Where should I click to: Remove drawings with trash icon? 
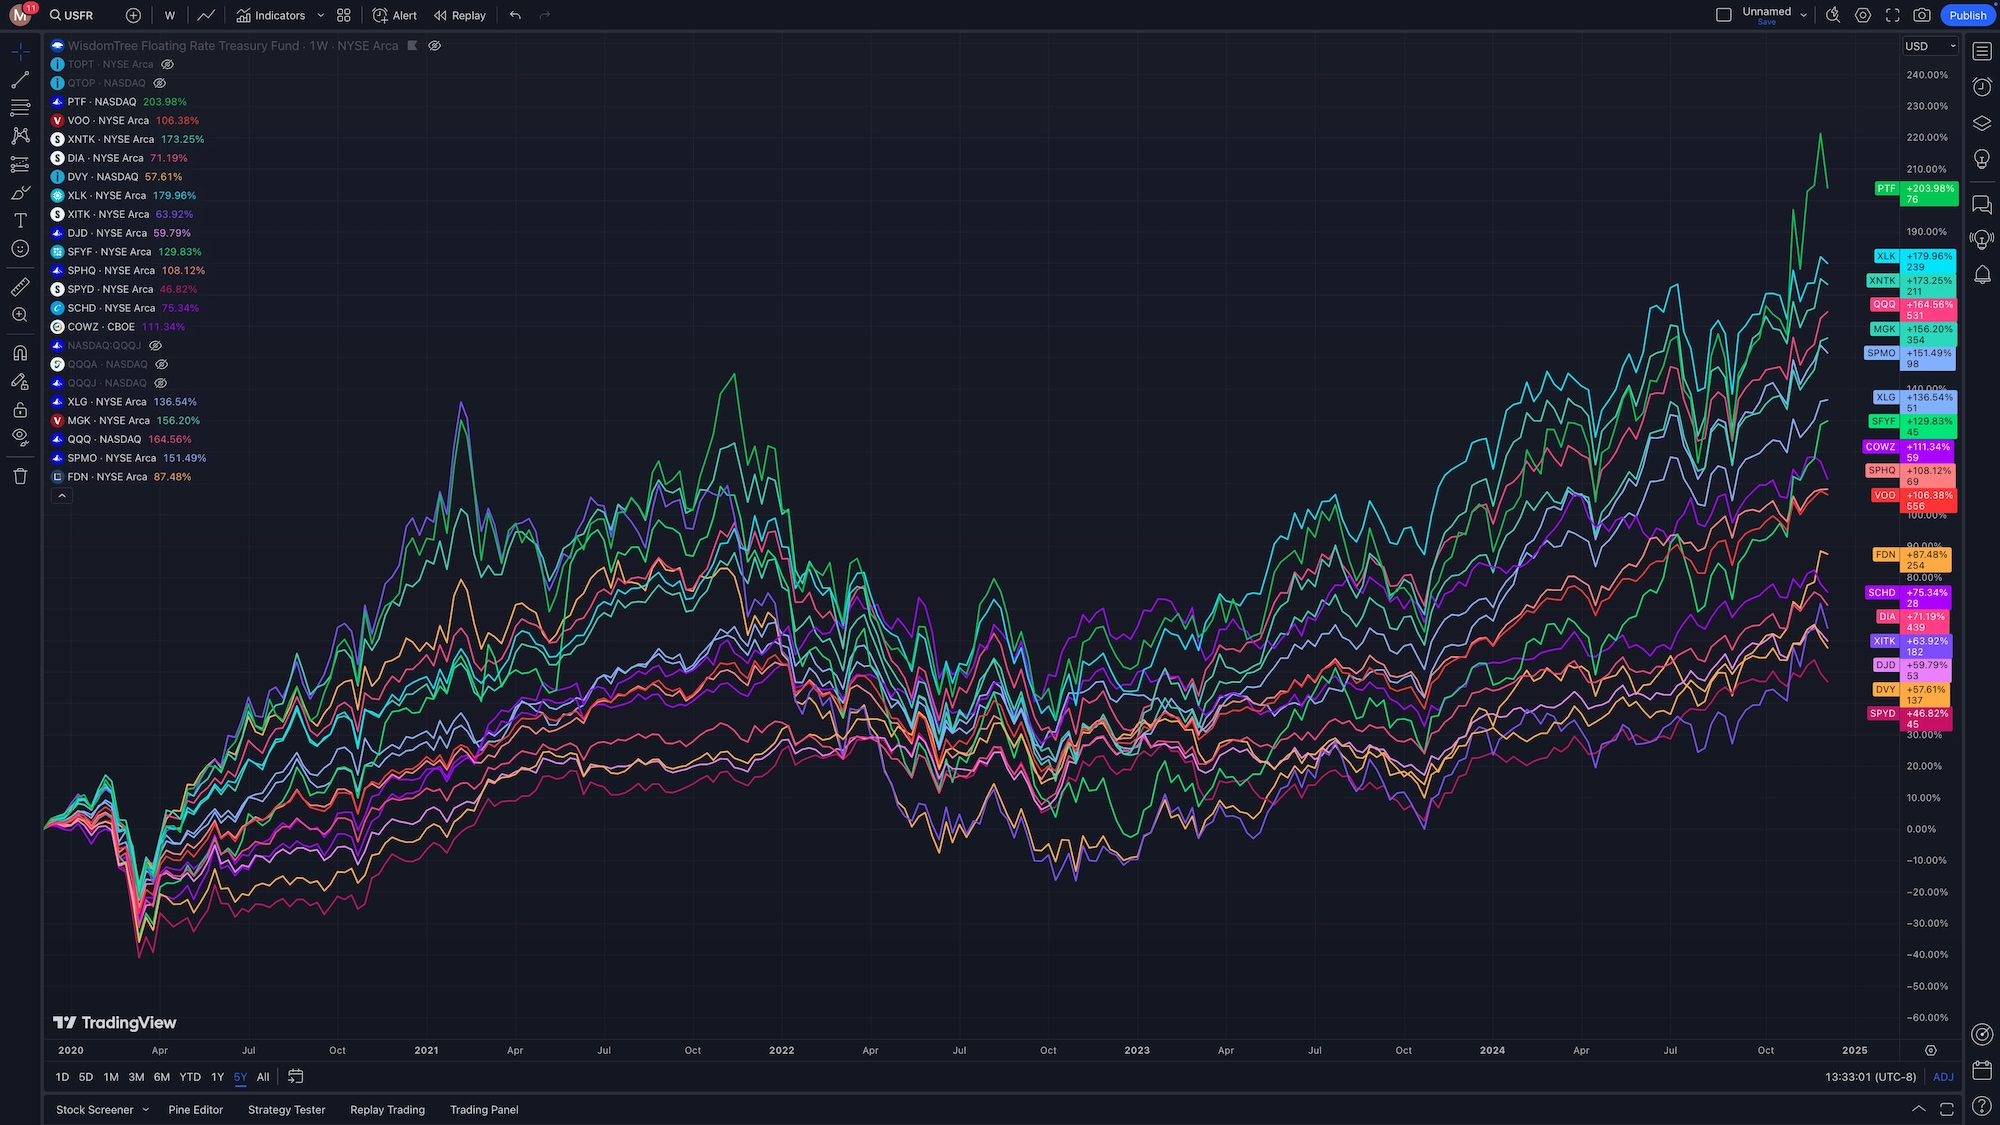pos(20,476)
